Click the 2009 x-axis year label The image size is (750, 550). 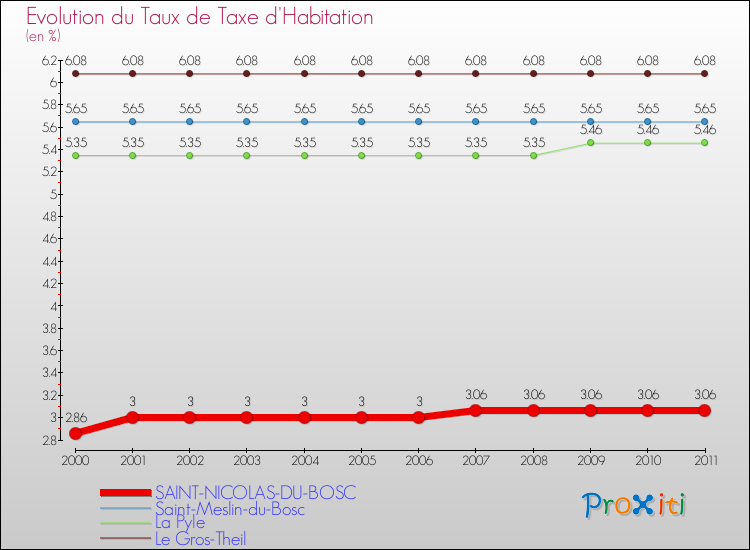[x=591, y=461]
